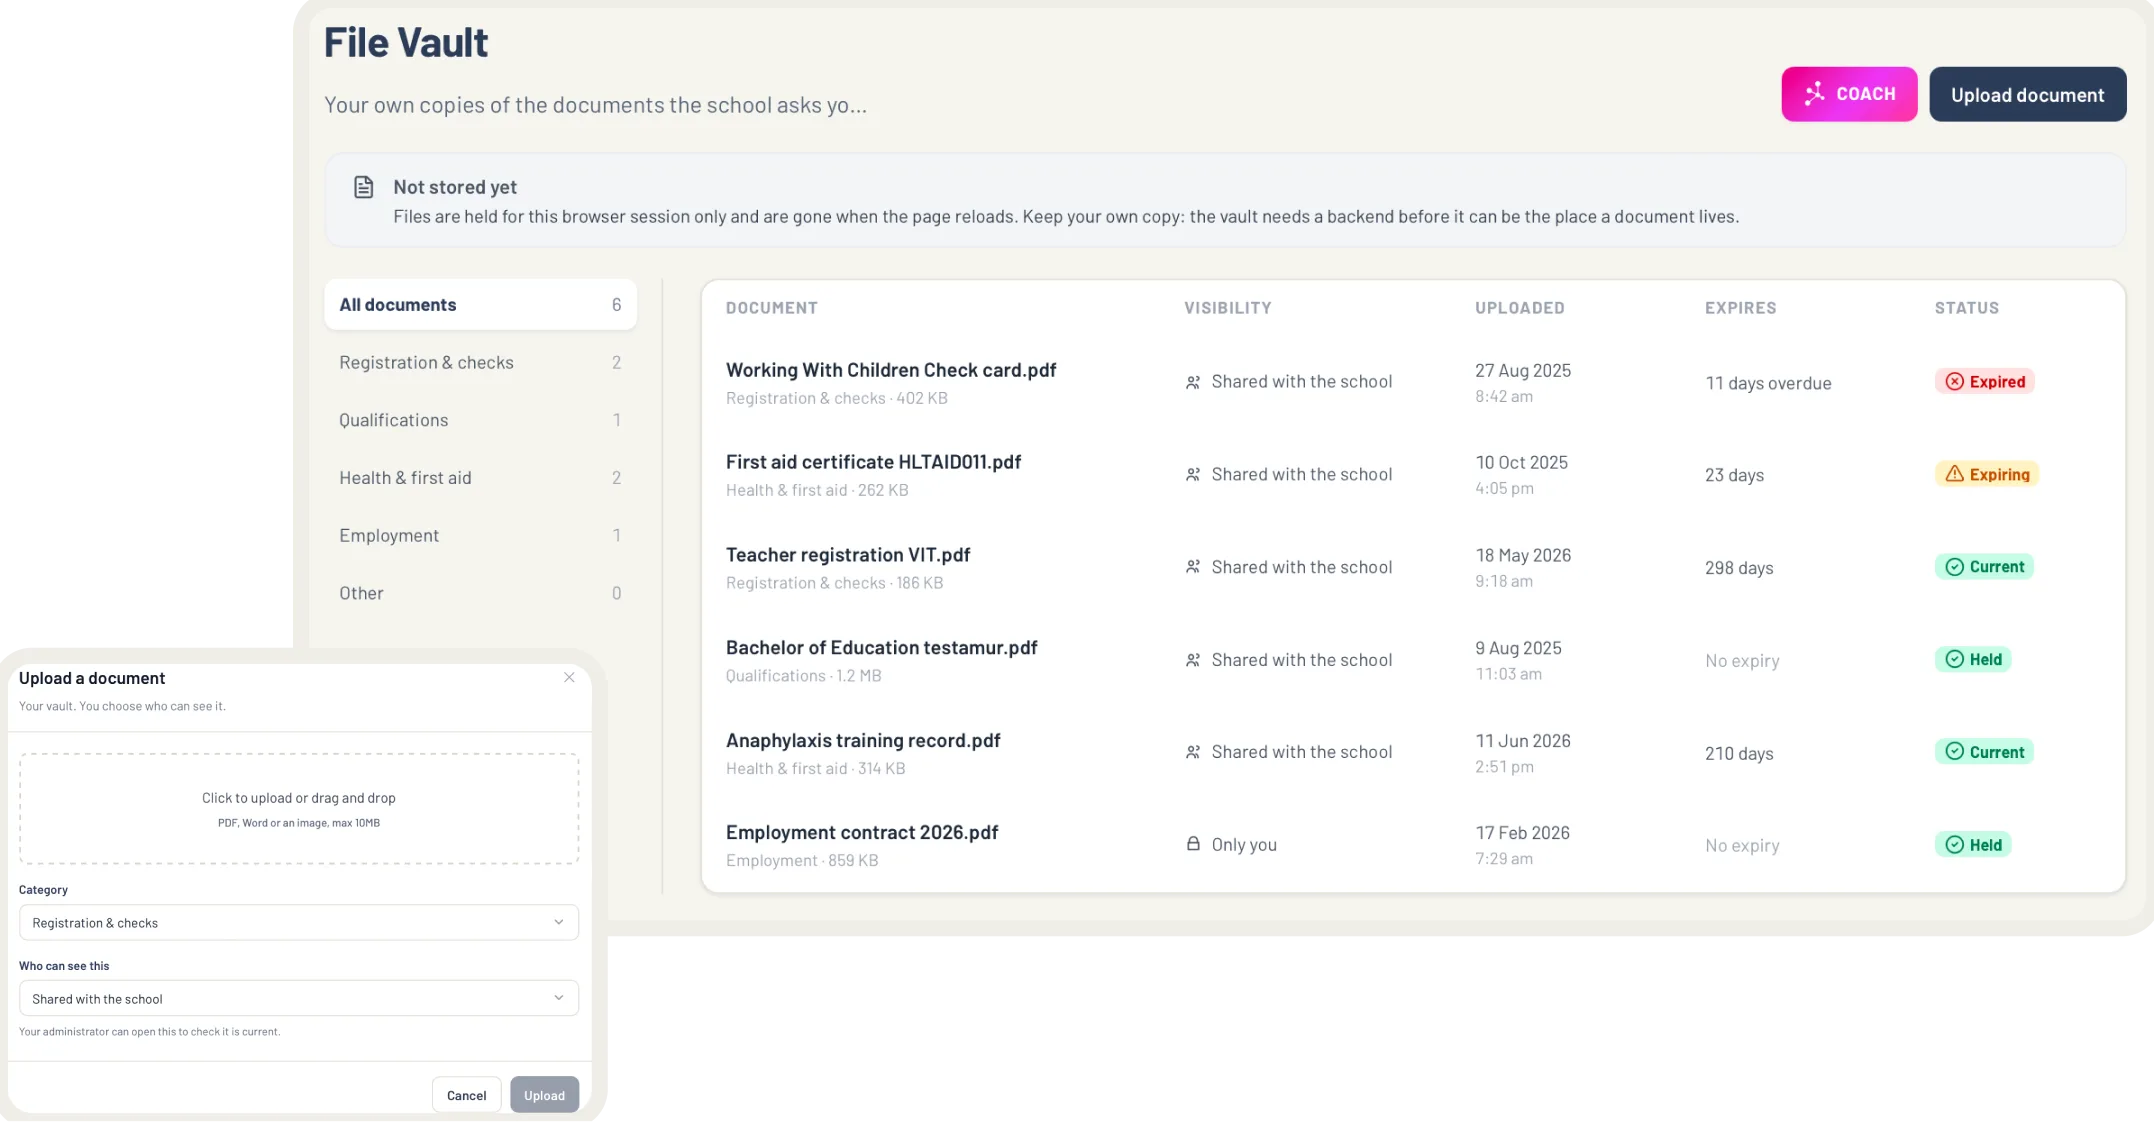Show Other documents category
This screenshot has height=1122, width=2154.
point(480,593)
